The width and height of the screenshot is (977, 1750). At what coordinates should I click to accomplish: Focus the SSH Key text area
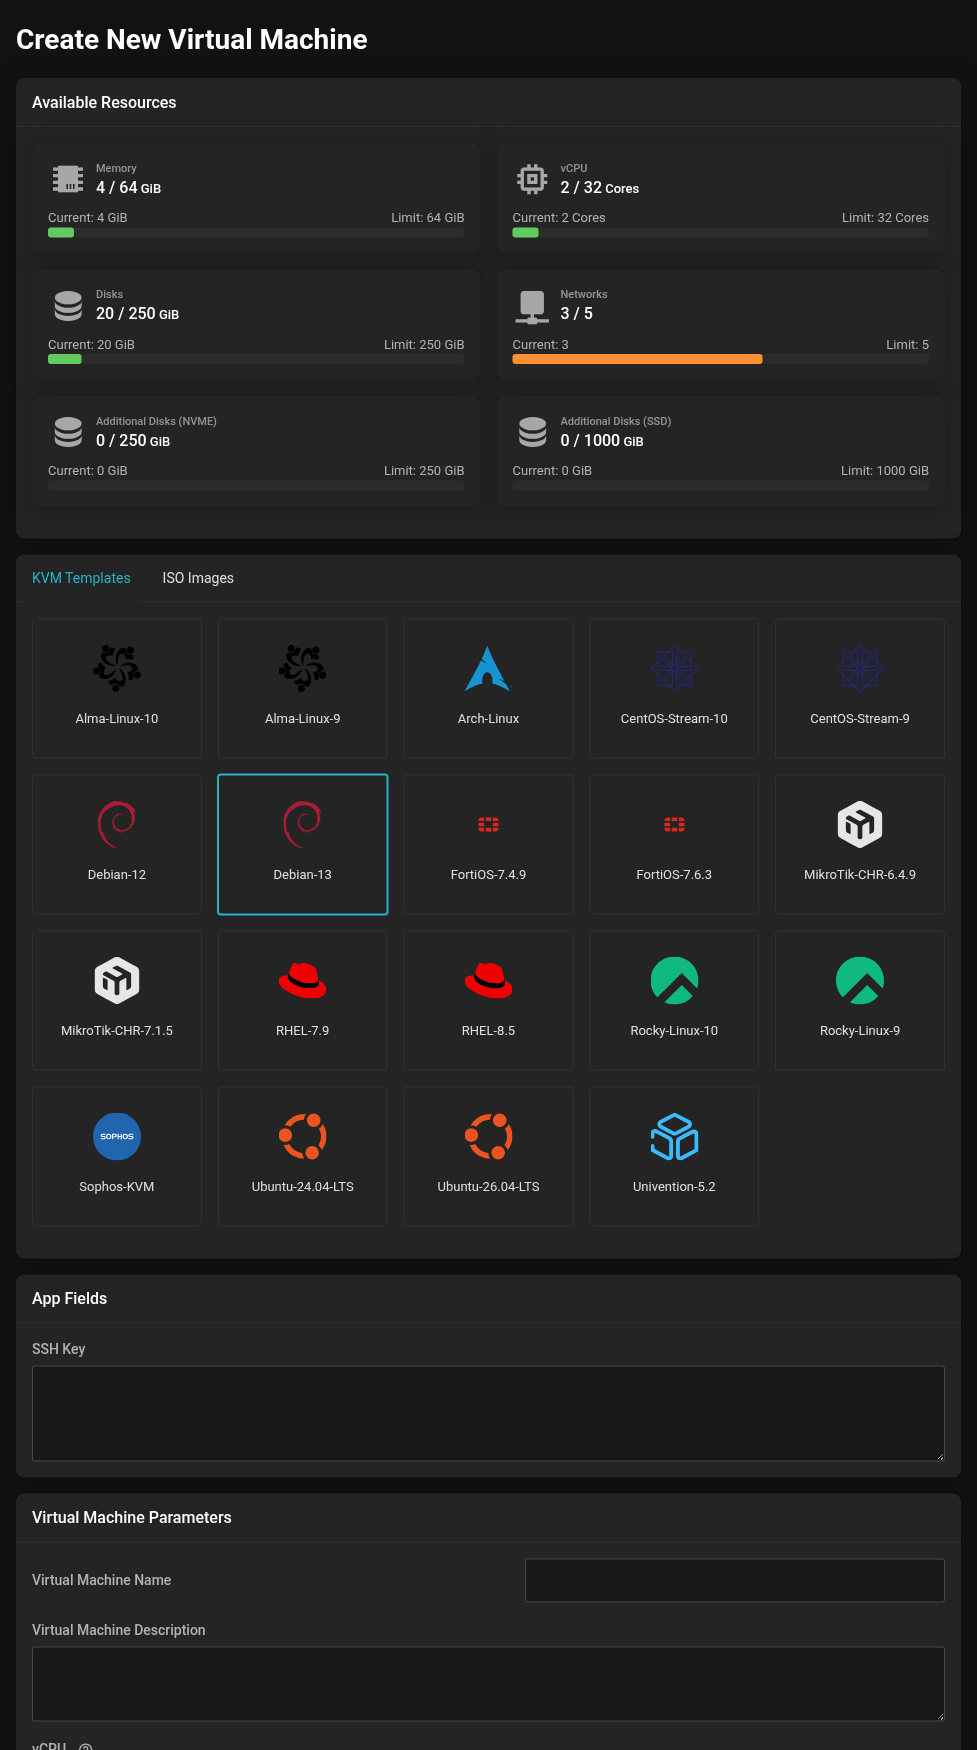488,1414
